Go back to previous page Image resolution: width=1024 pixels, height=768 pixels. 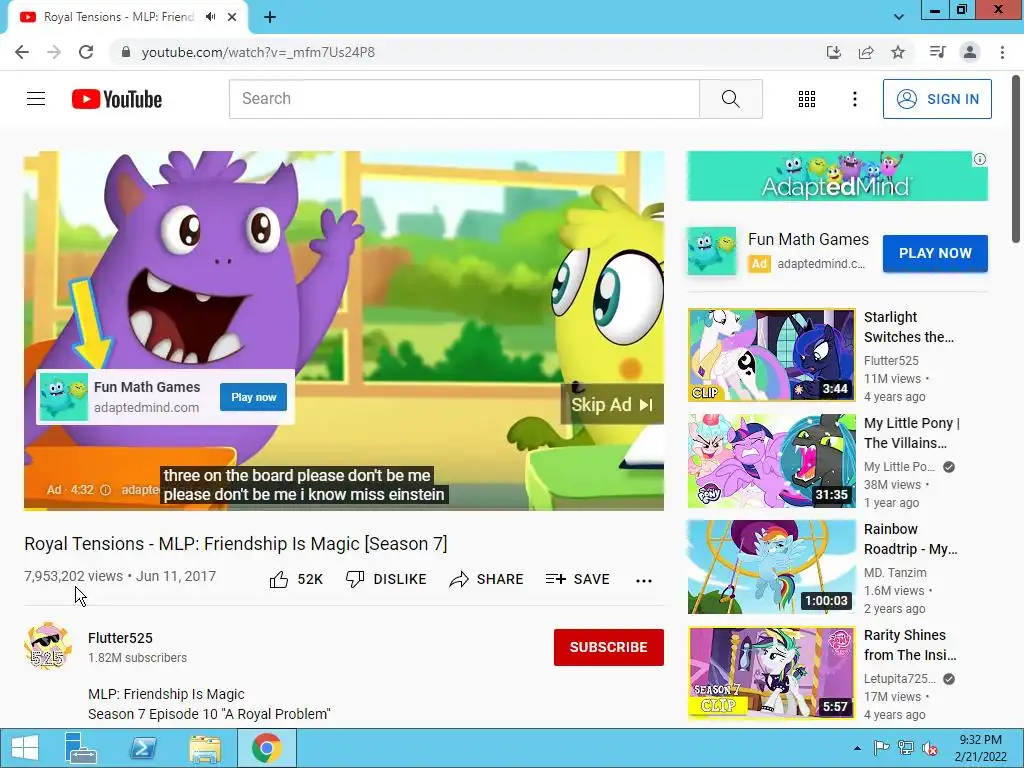pos(22,52)
